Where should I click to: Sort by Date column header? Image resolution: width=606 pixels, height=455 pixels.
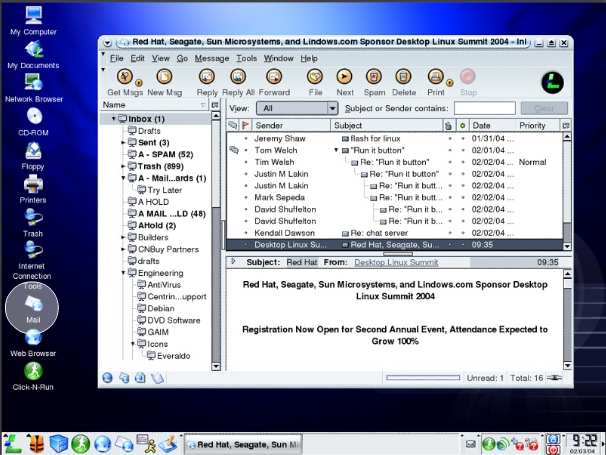click(492, 125)
